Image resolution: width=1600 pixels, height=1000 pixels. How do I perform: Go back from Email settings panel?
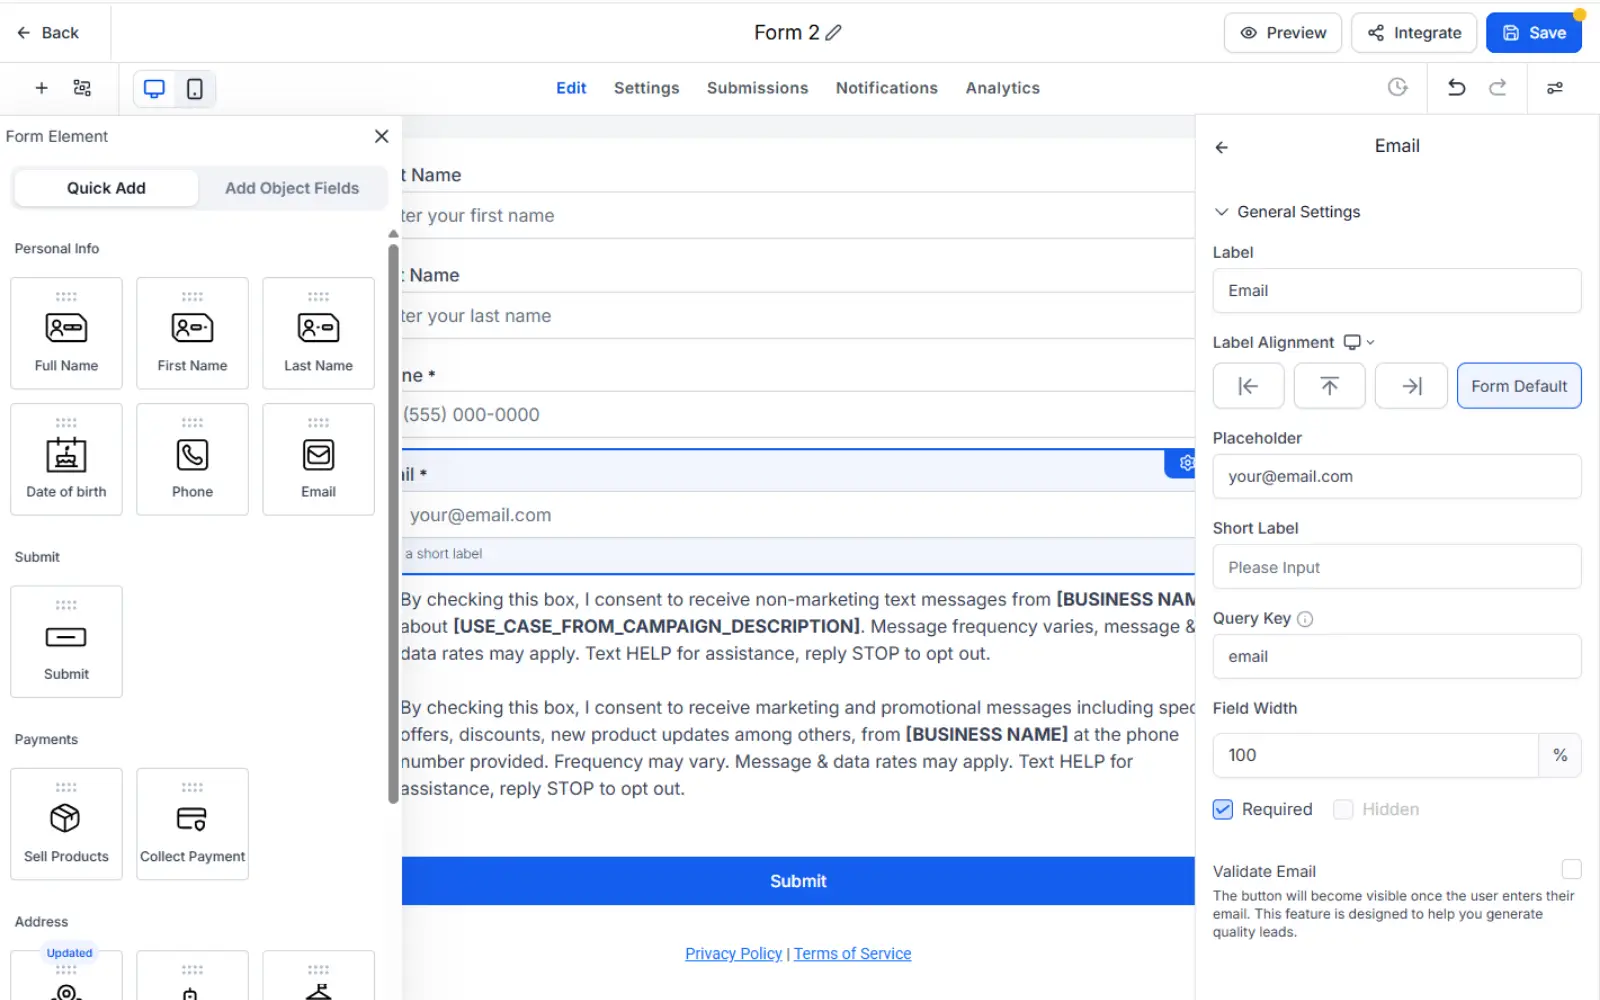pos(1221,147)
